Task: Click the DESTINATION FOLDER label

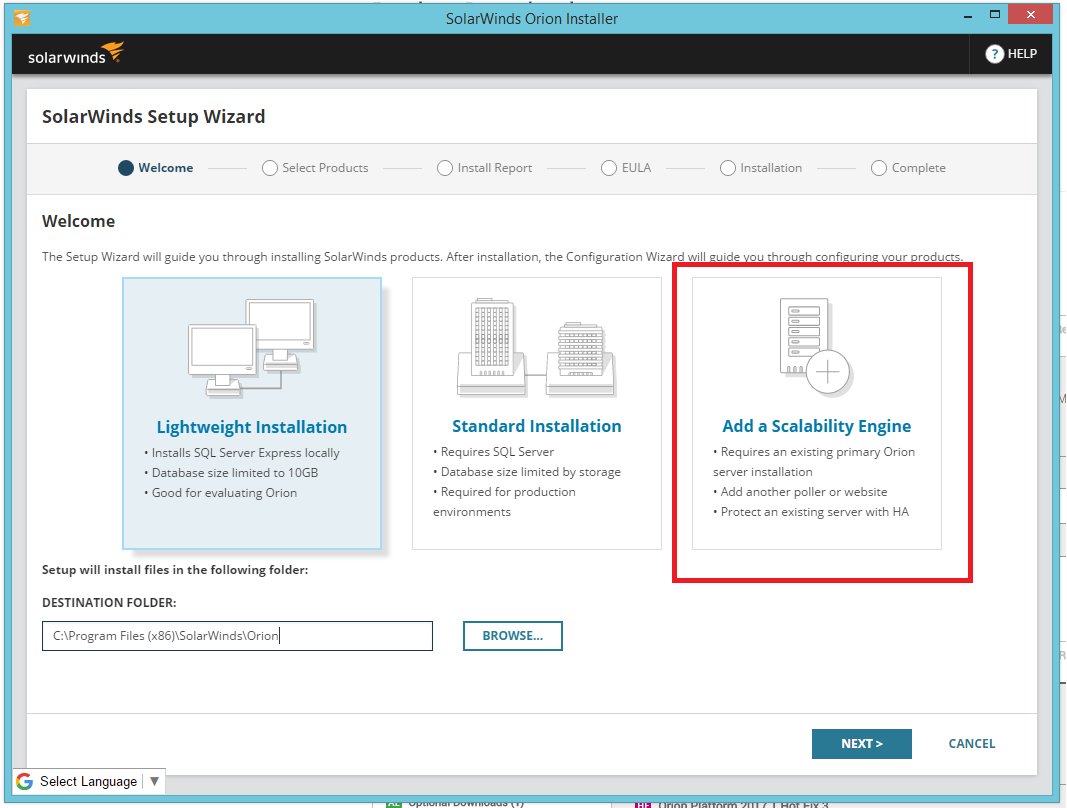Action: pos(109,602)
